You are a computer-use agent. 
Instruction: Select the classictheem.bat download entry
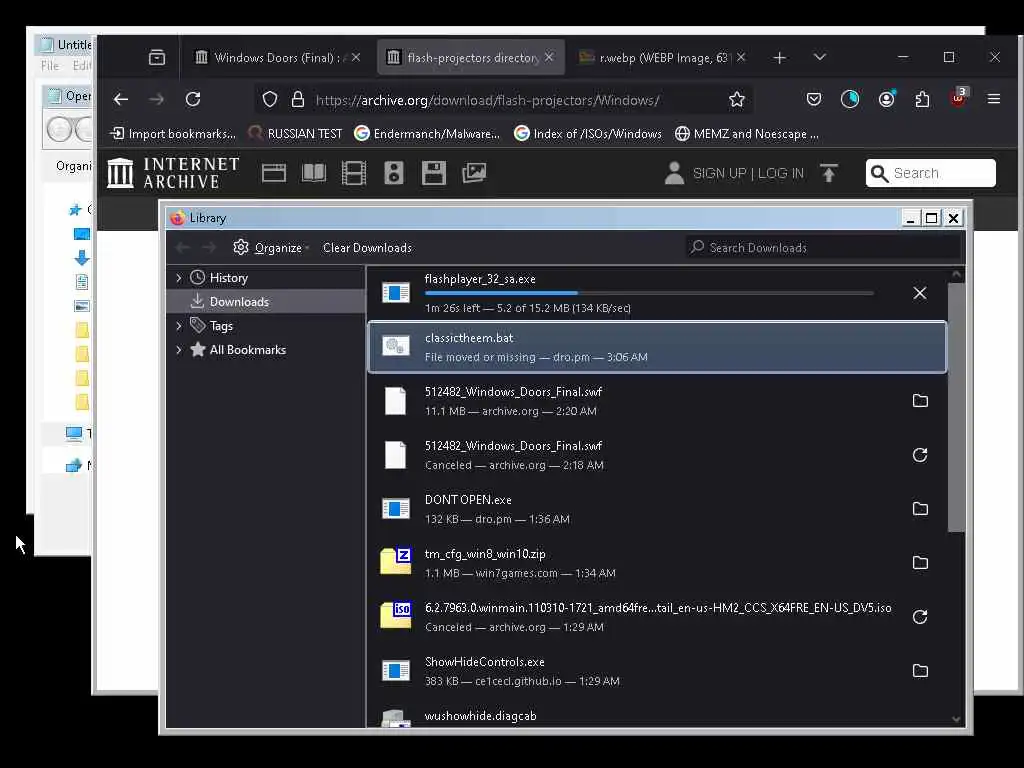click(657, 347)
